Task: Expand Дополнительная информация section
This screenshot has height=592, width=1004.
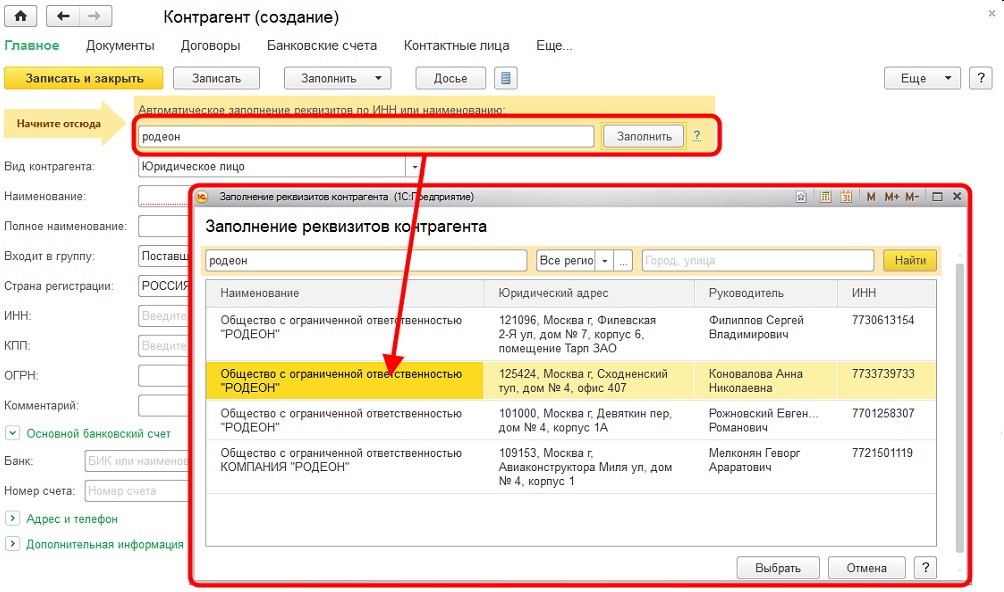Action: (12, 544)
